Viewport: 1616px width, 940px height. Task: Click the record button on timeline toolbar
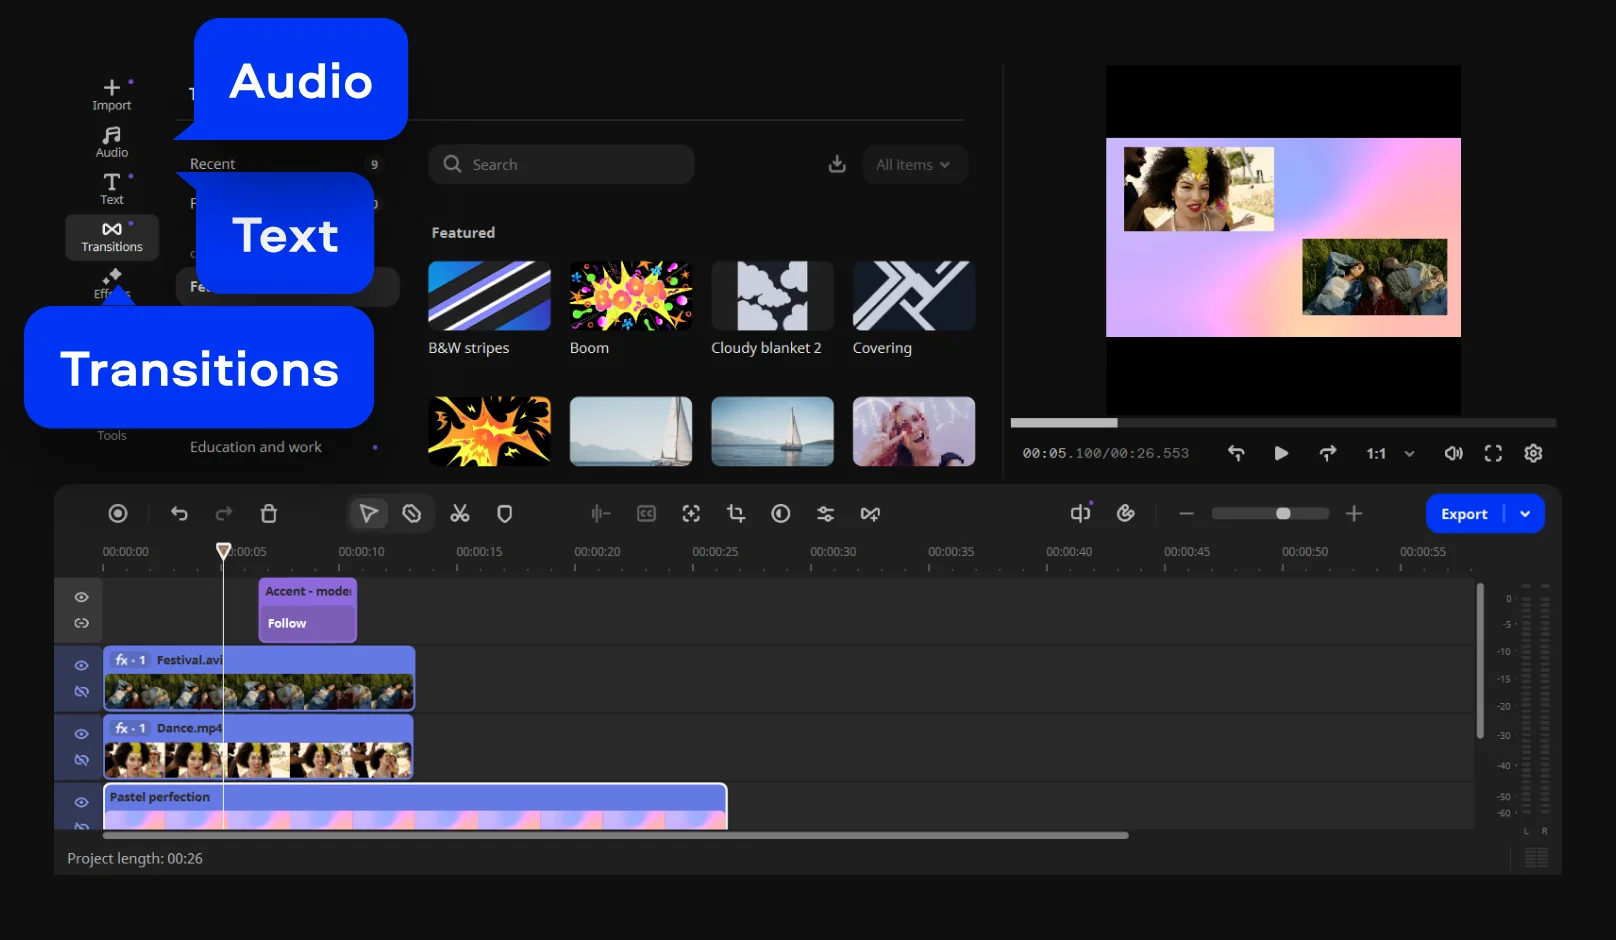tap(118, 514)
